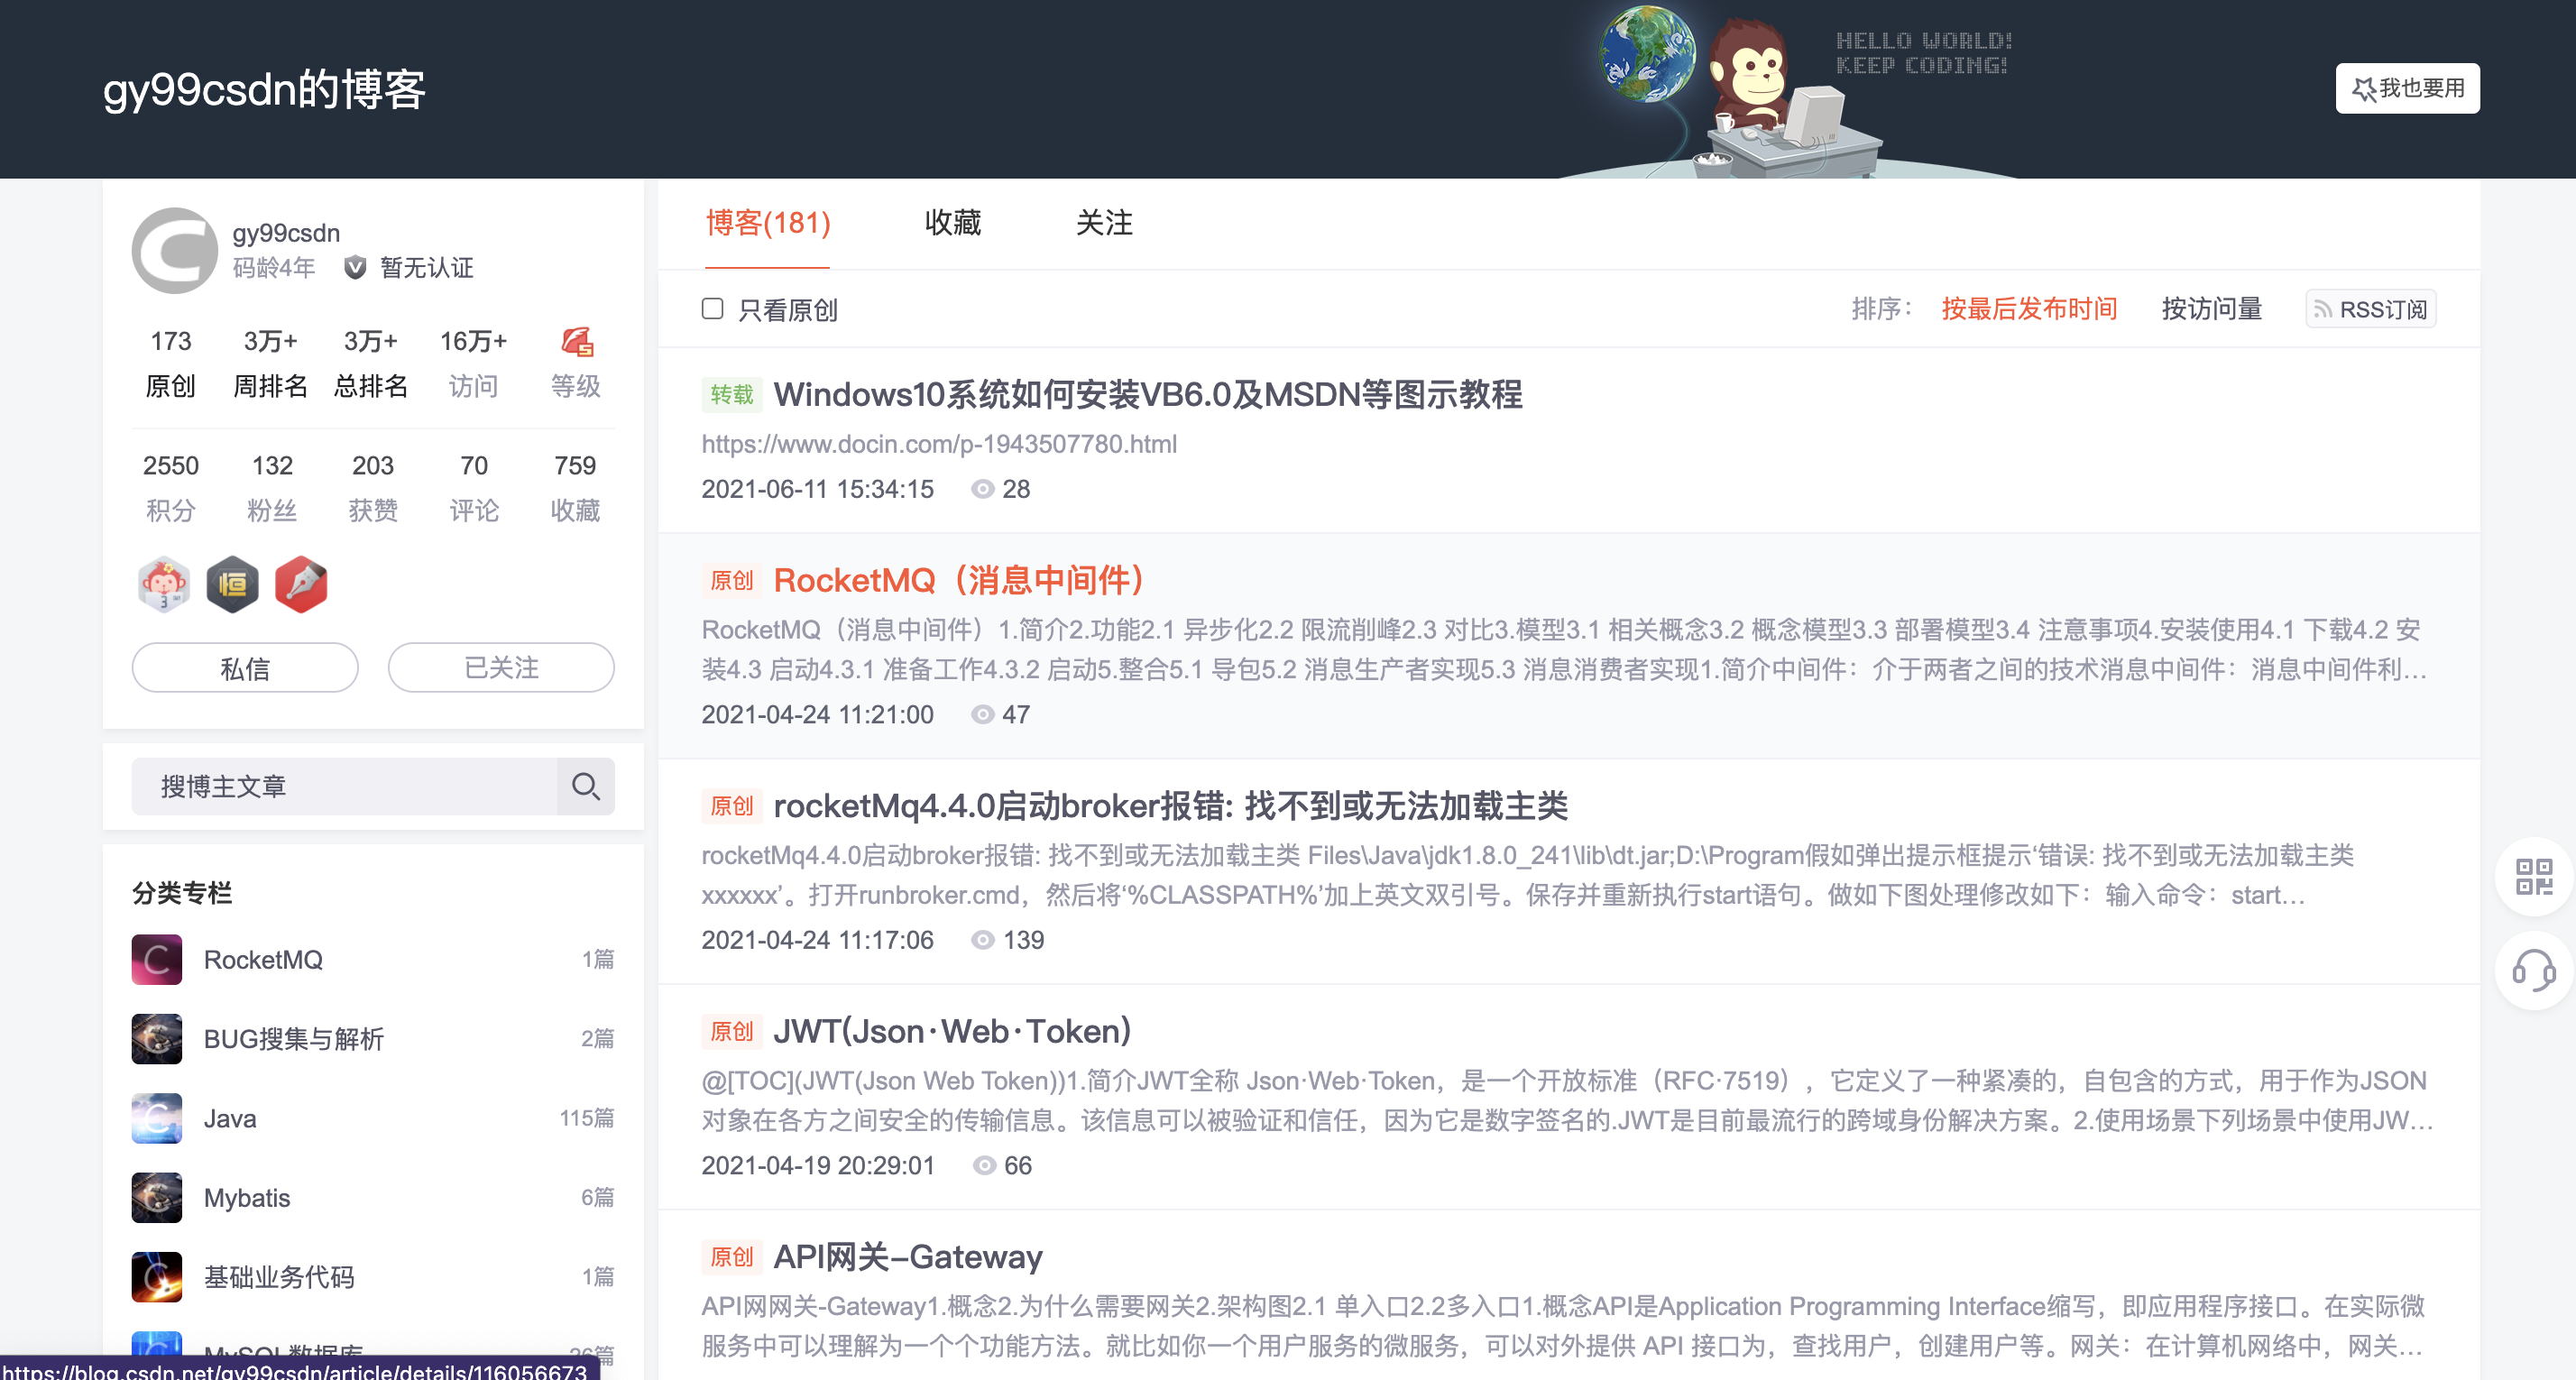The height and width of the screenshot is (1380, 2576).
Task: Click the 70 评论 stat
Action: pos(474,488)
